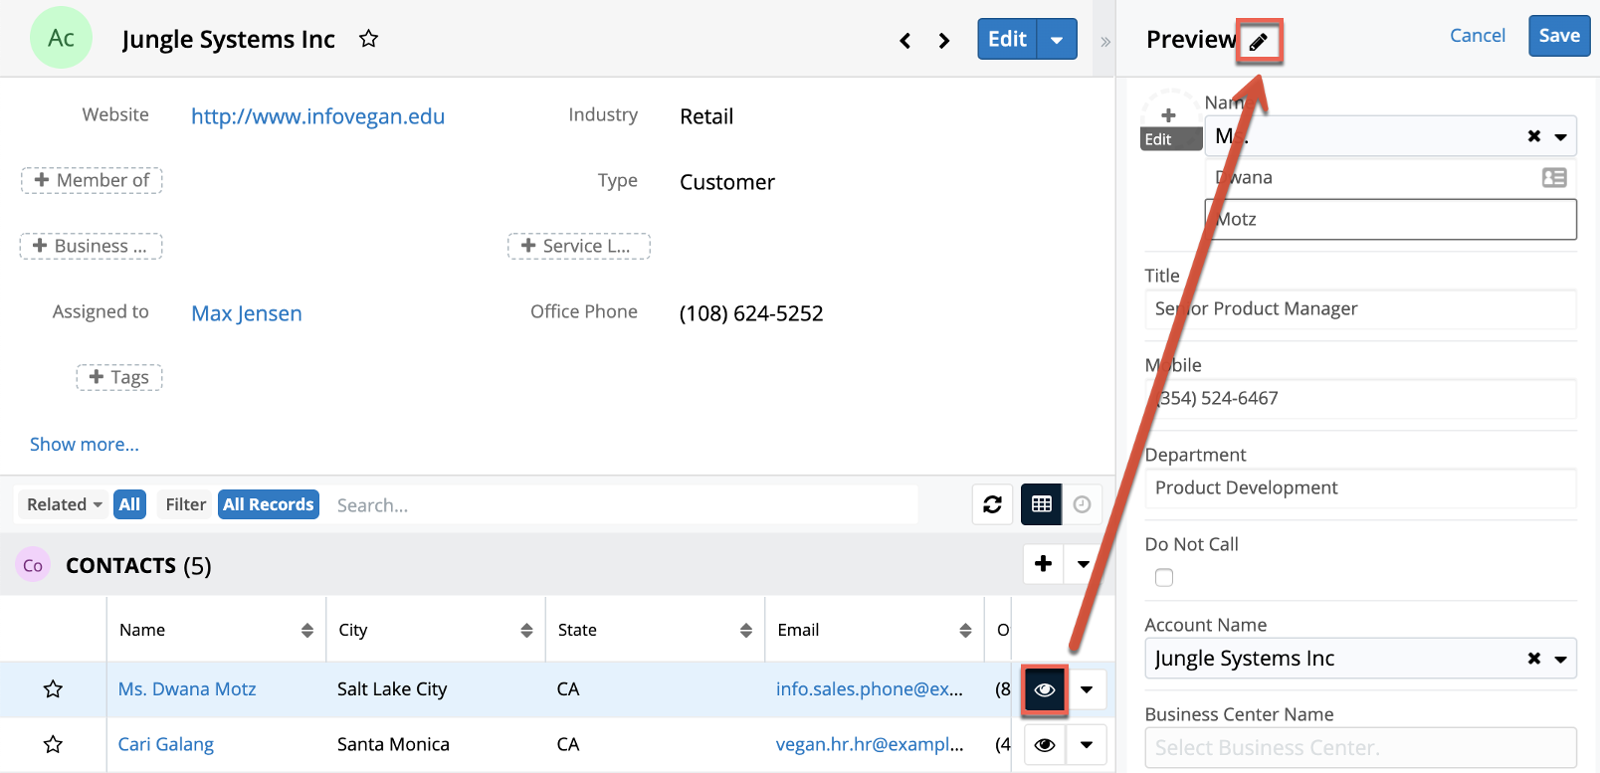Click Save in the preview panel
1600x773 pixels.
(1558, 36)
